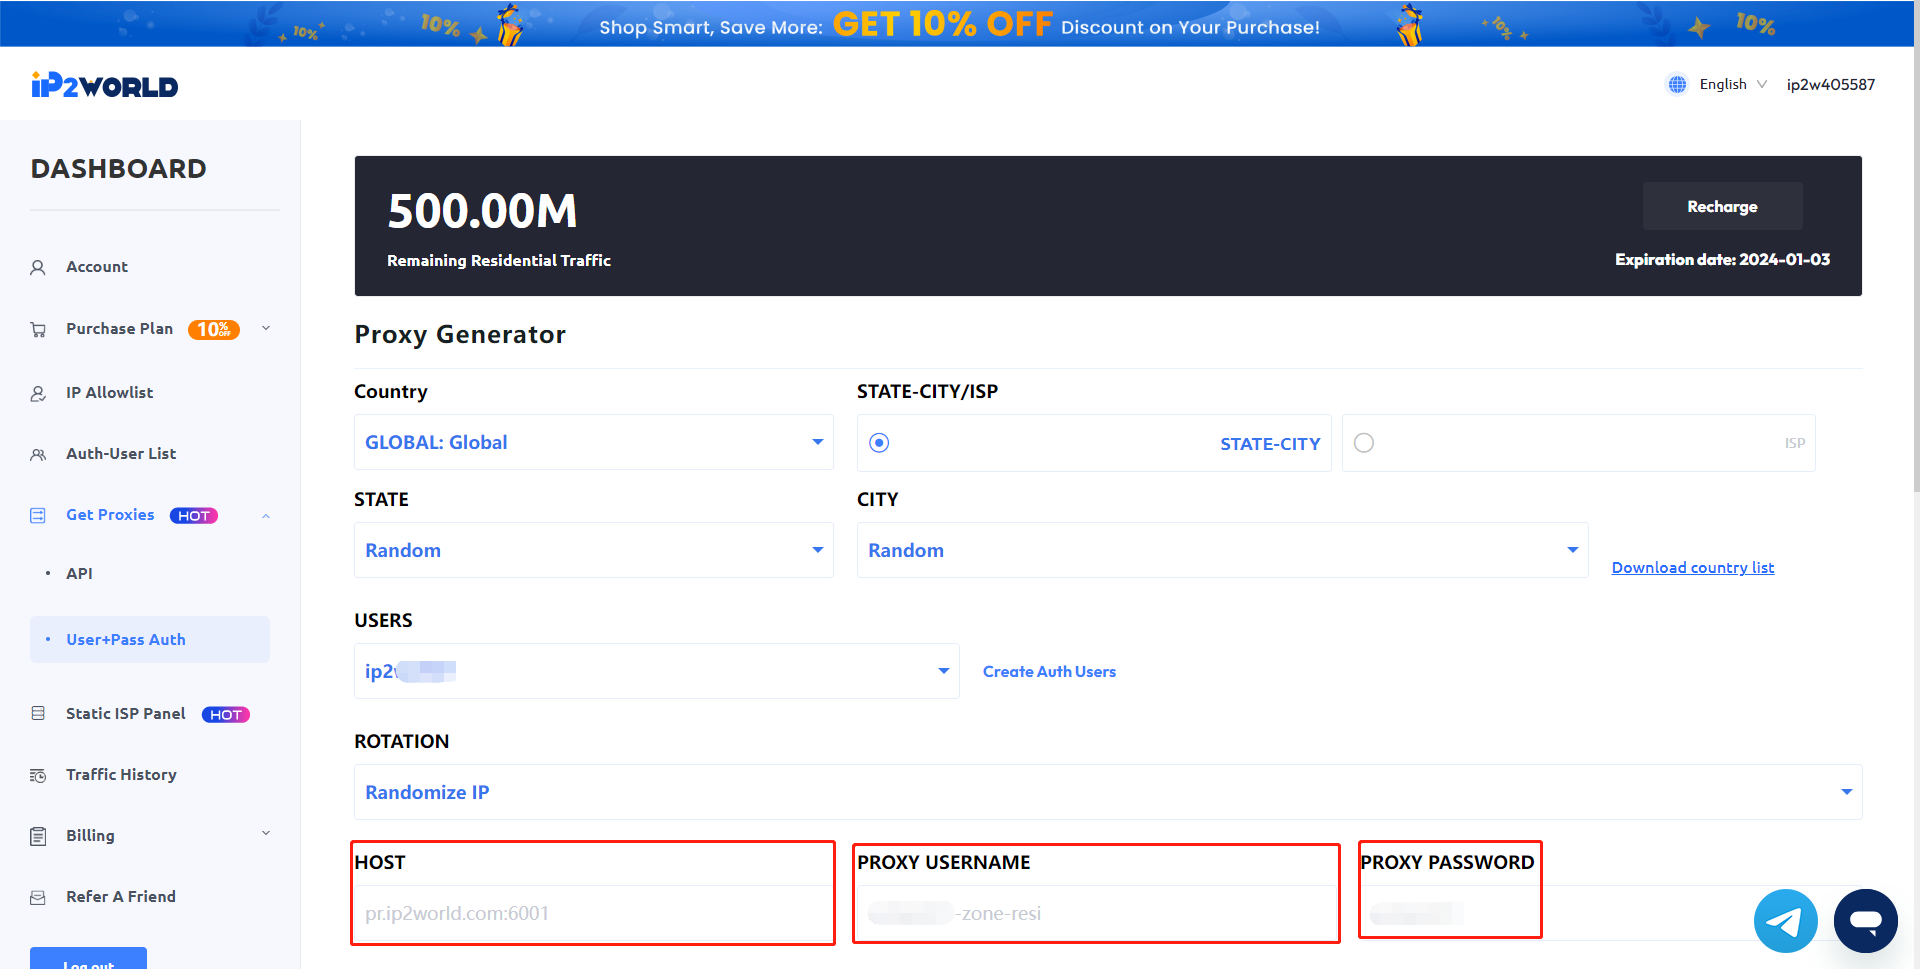The width and height of the screenshot is (1920, 969).
Task: Click the HOT badge beside Get Proxies
Action: point(194,516)
